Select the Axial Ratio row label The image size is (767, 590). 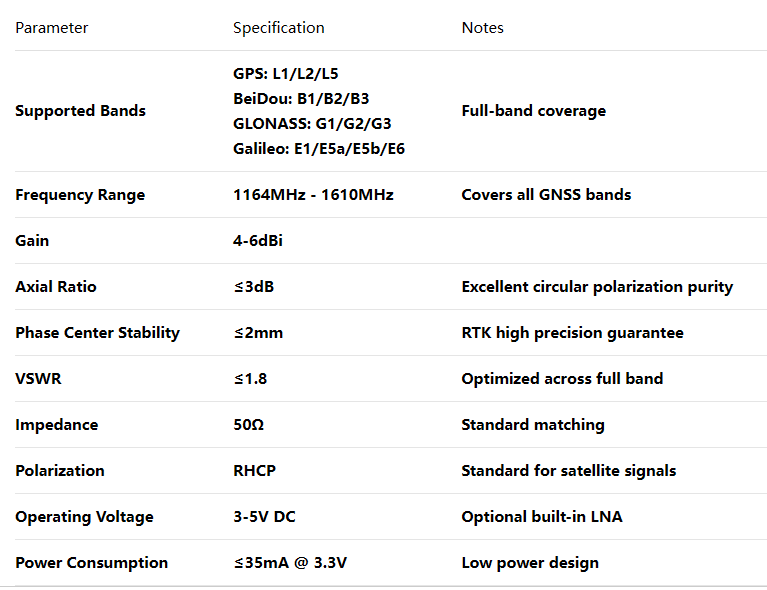point(56,287)
